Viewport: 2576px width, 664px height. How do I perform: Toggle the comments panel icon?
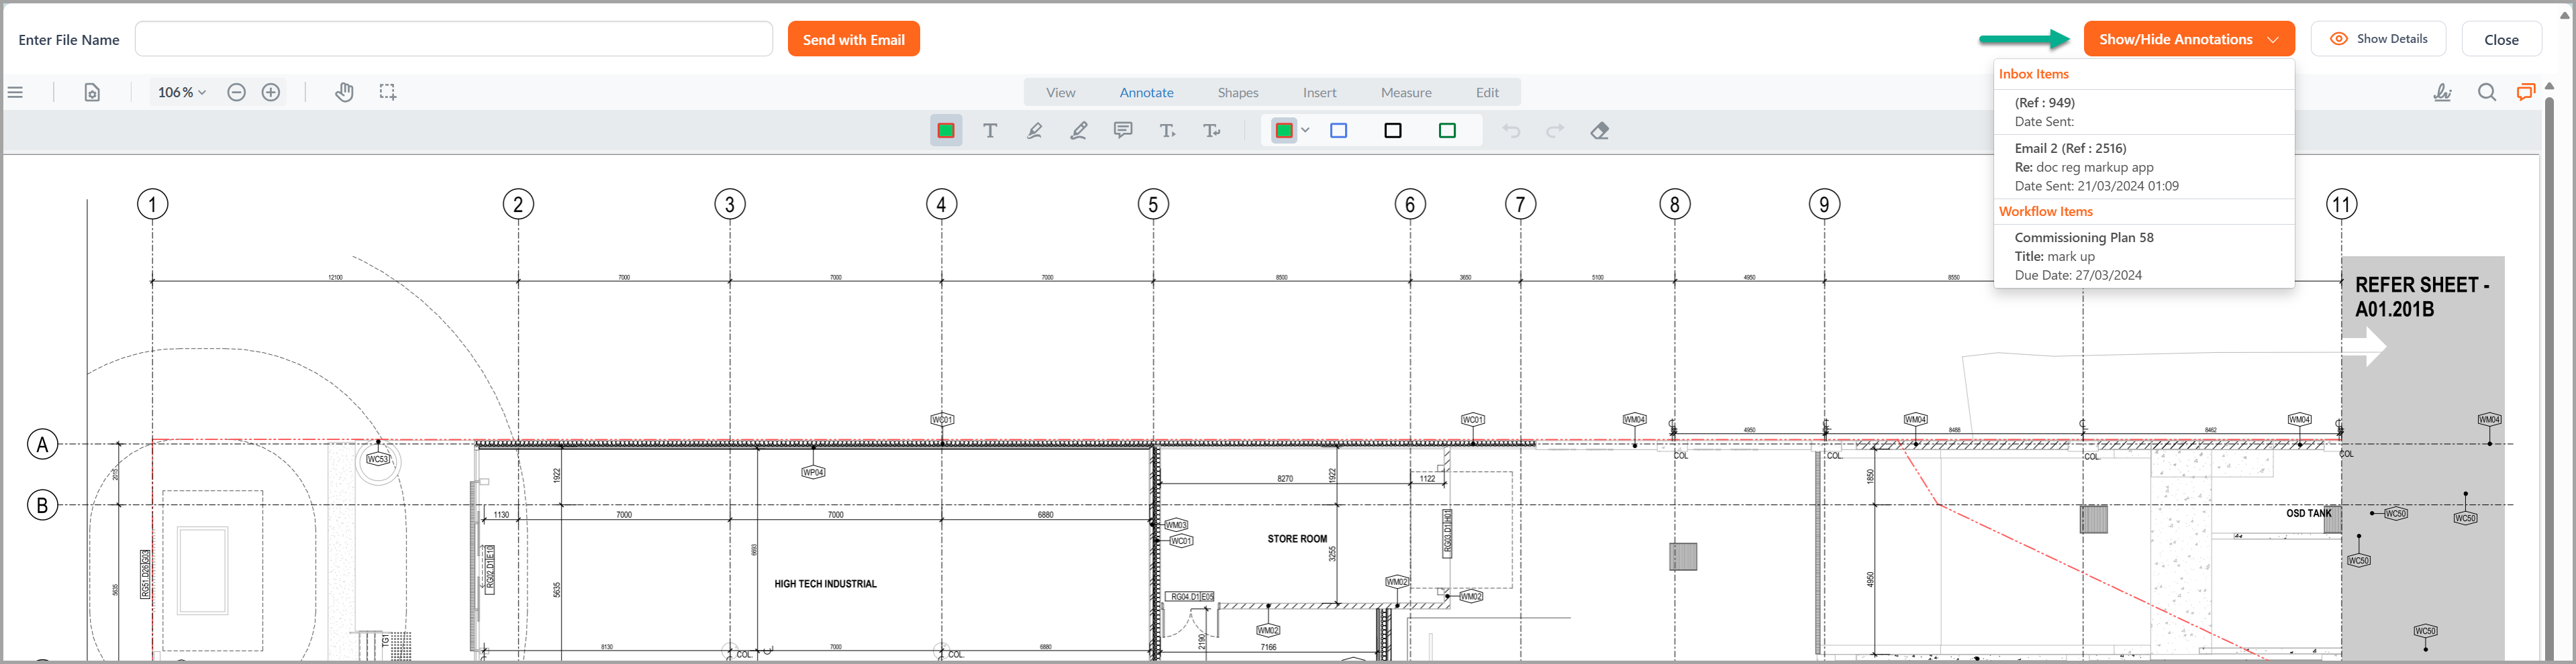2525,92
